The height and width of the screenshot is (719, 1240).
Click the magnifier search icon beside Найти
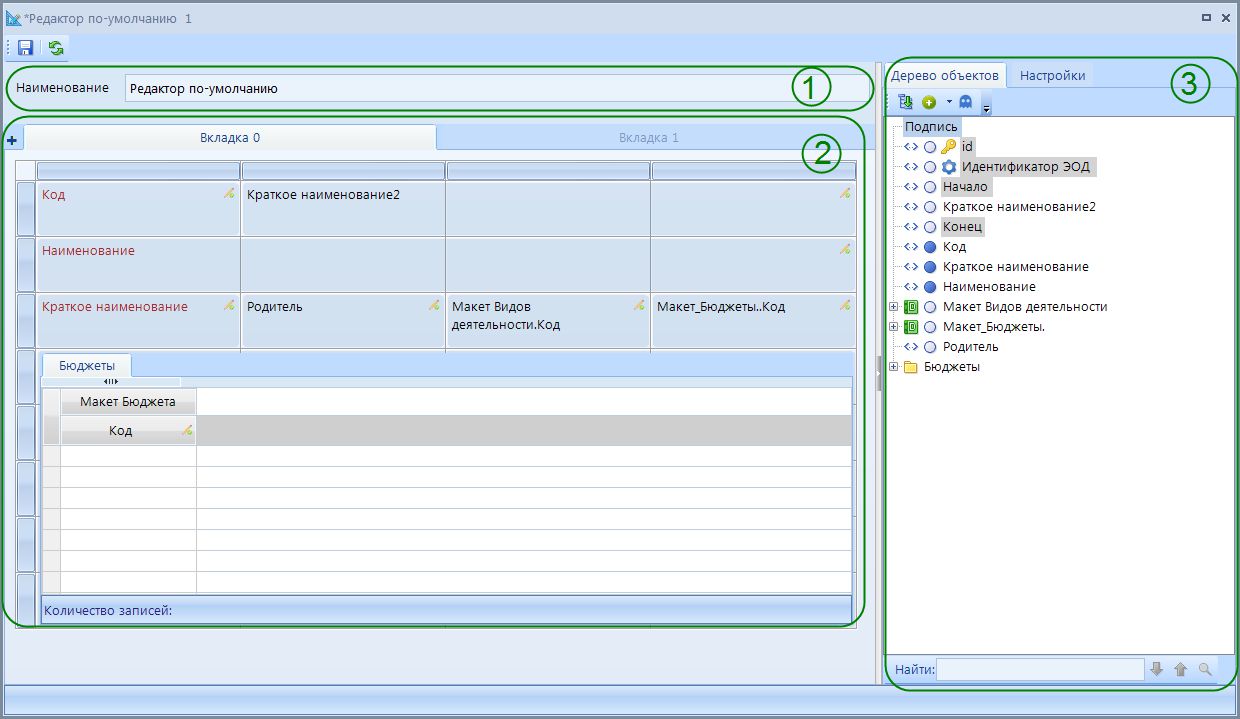(1205, 669)
